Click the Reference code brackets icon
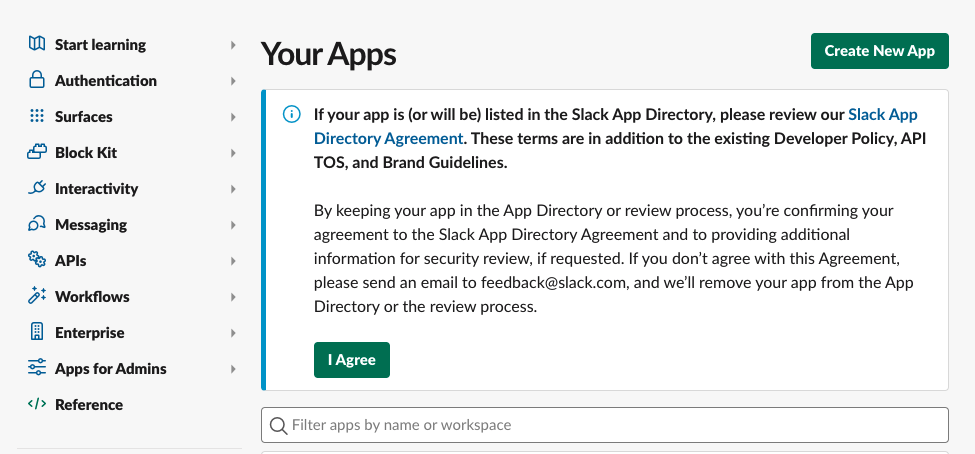 click(x=37, y=404)
